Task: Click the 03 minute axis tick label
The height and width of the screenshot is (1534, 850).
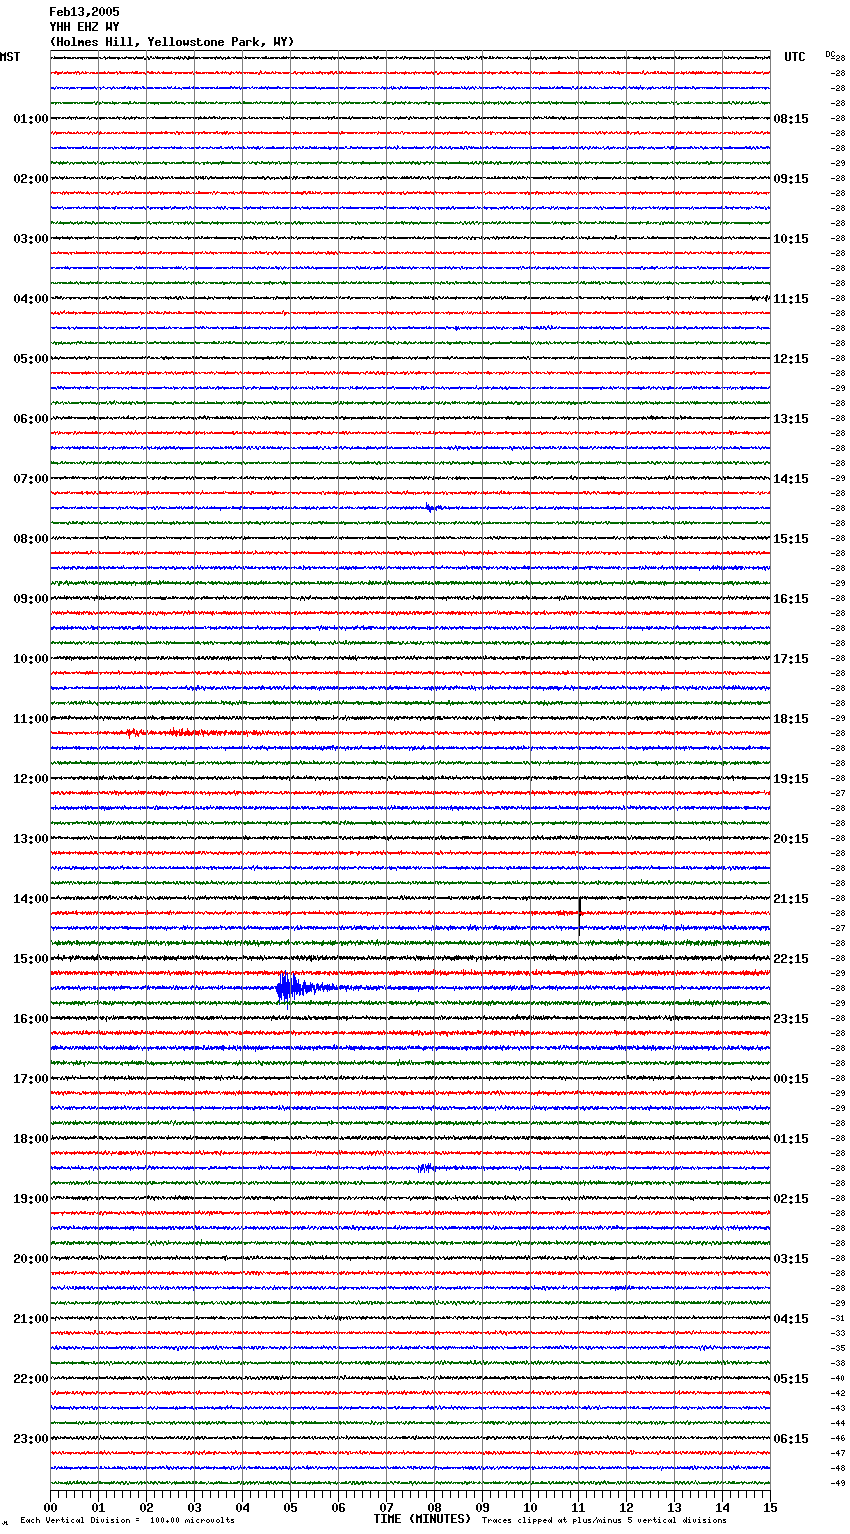Action: pyautogui.click(x=195, y=1508)
